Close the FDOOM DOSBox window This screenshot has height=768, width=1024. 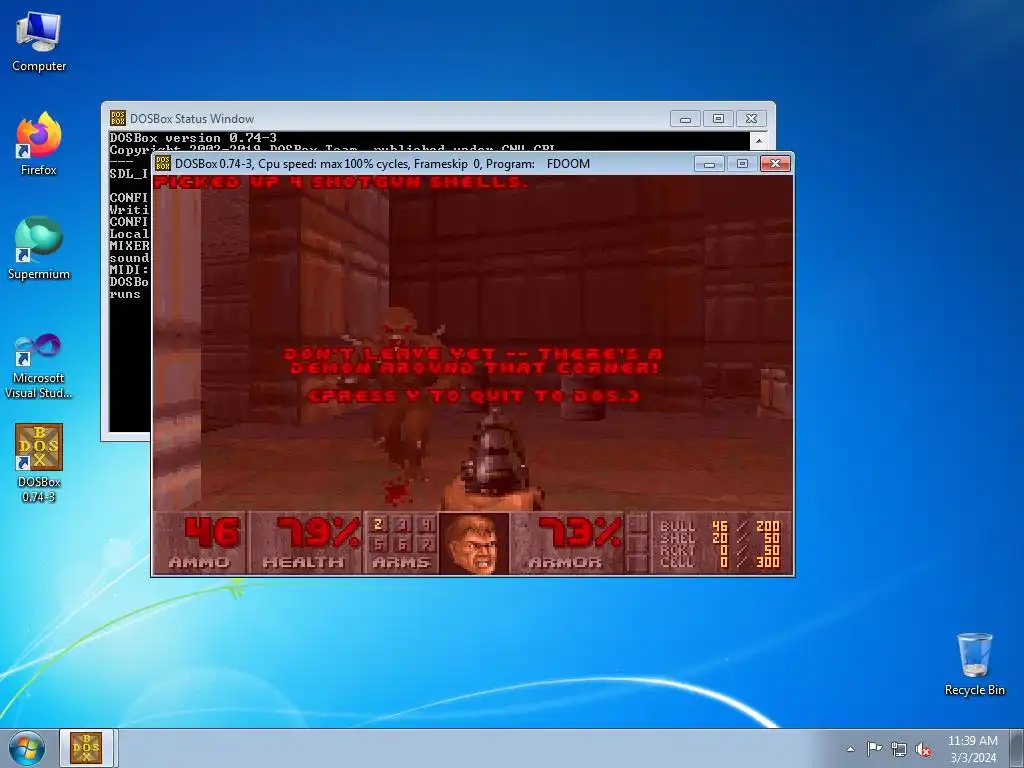click(x=775, y=164)
